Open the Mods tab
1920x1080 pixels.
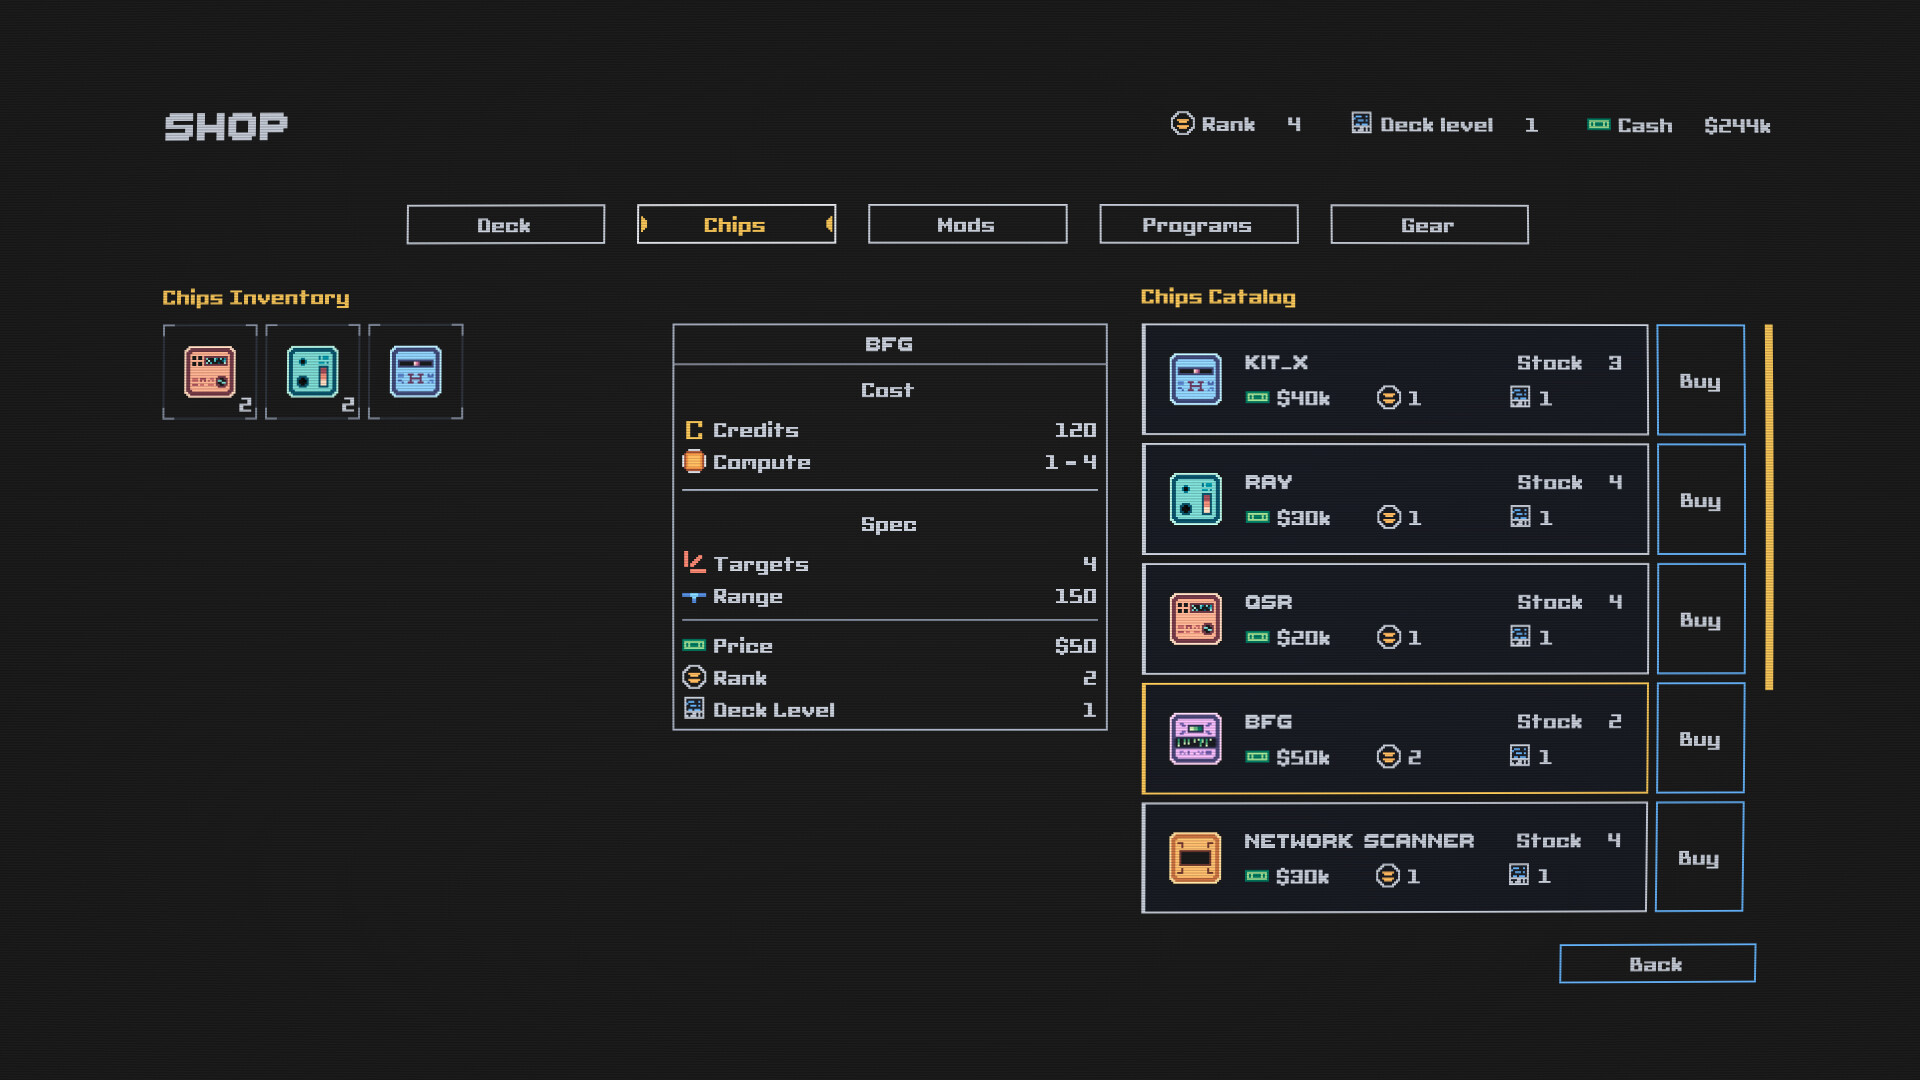(967, 225)
